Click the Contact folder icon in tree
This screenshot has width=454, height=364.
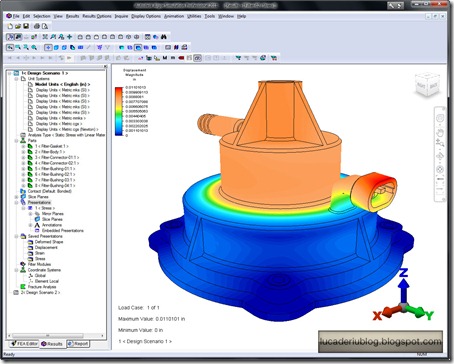coord(23,191)
